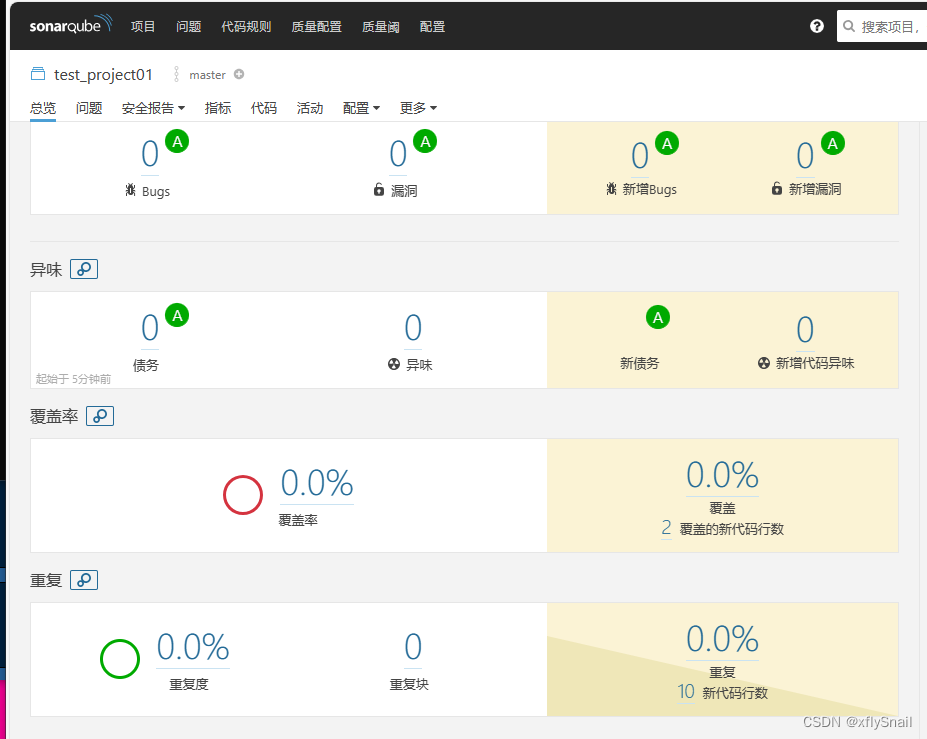Open 配置 in top navigation bar

click(x=432, y=27)
